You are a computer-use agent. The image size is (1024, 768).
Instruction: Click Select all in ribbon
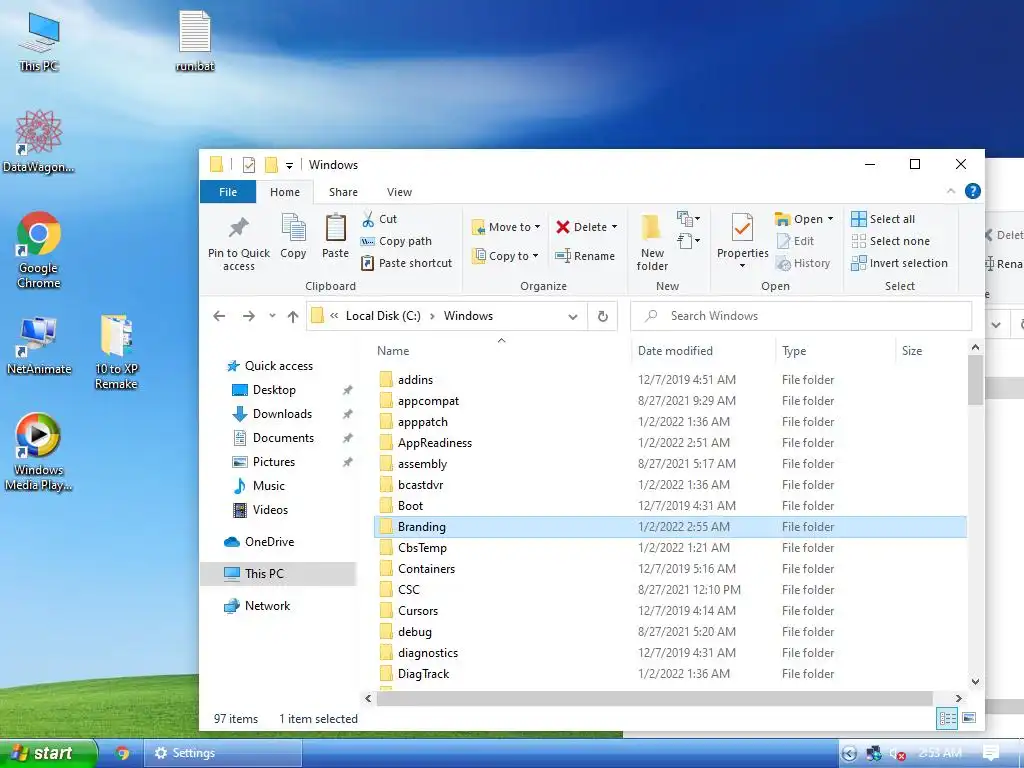(883, 219)
